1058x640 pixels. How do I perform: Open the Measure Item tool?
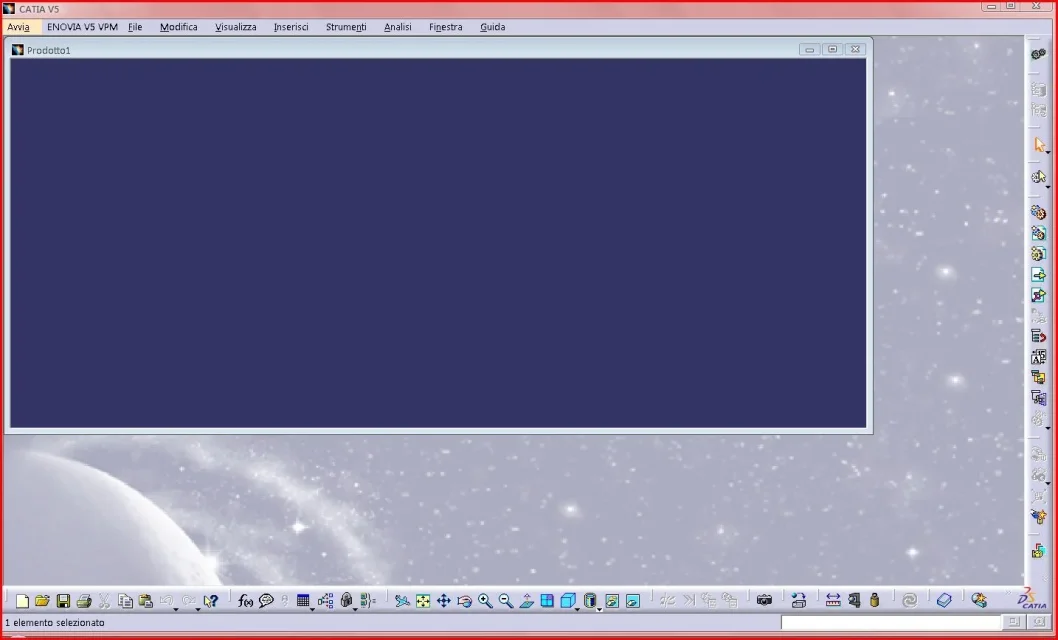[x=854, y=600]
